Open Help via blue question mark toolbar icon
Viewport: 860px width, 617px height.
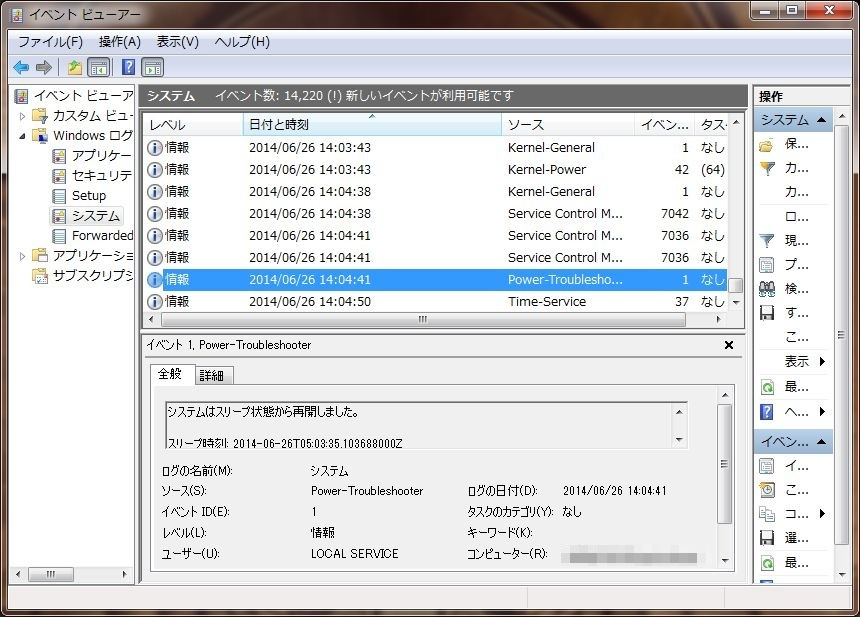128,67
